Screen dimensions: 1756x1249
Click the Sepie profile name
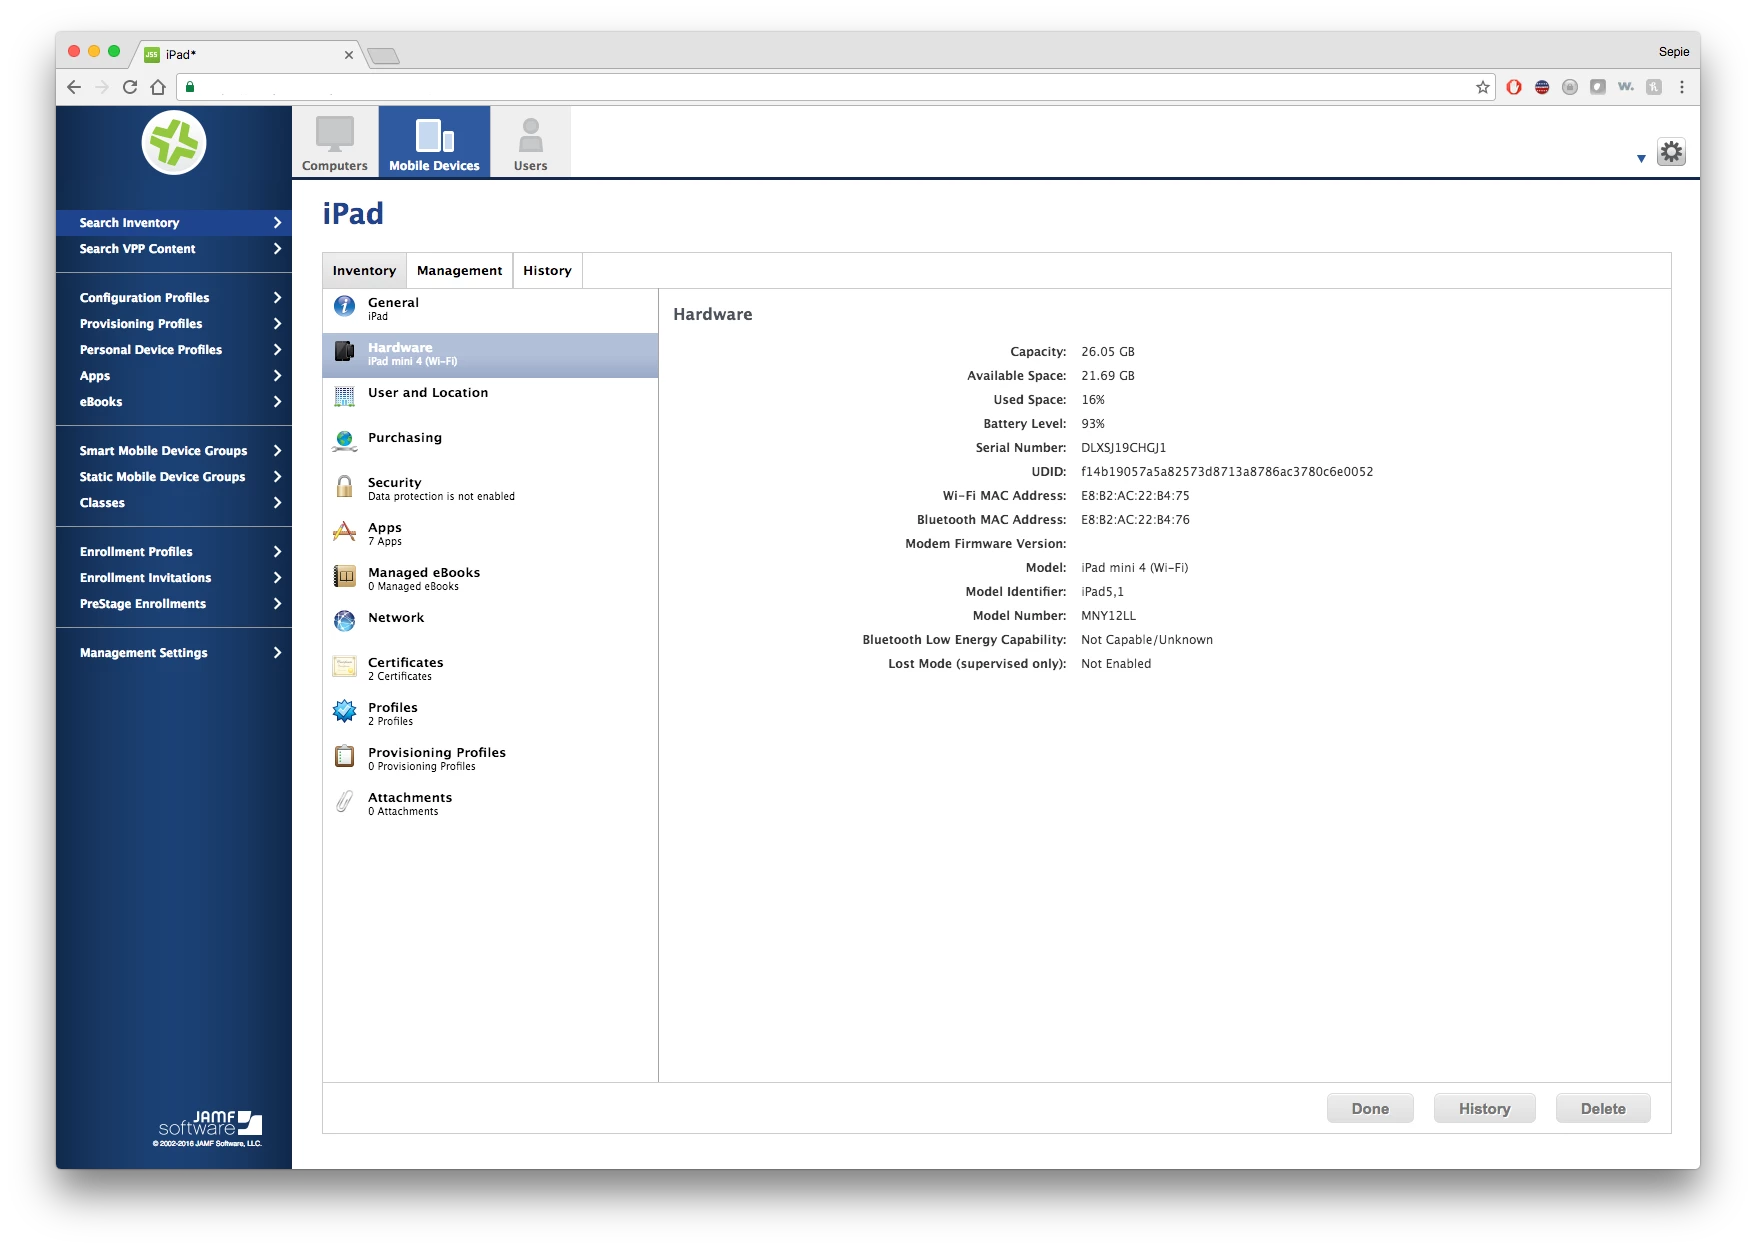point(1673,52)
